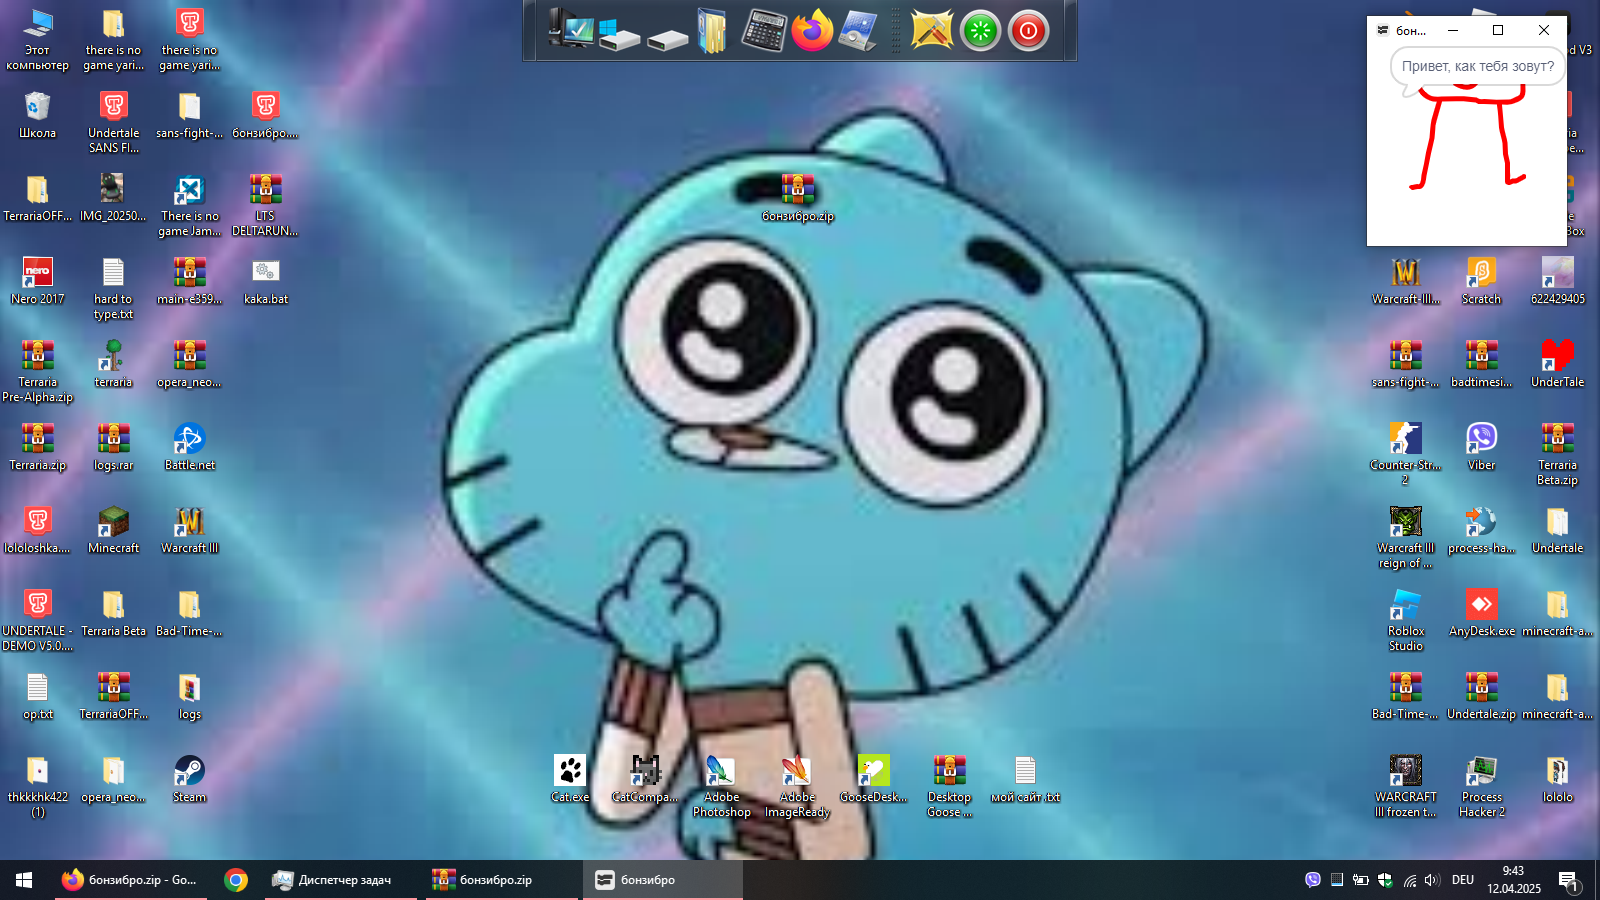Select the GooseDesk... shortcut icon
Image resolution: width=1600 pixels, height=900 pixels.
pyautogui.click(x=873, y=779)
